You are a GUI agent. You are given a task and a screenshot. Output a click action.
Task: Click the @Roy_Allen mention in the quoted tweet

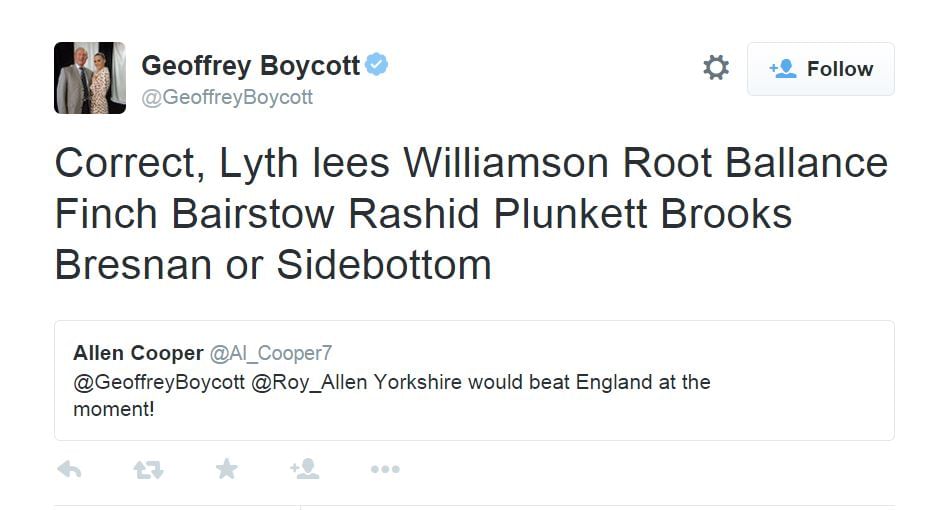[x=309, y=382]
